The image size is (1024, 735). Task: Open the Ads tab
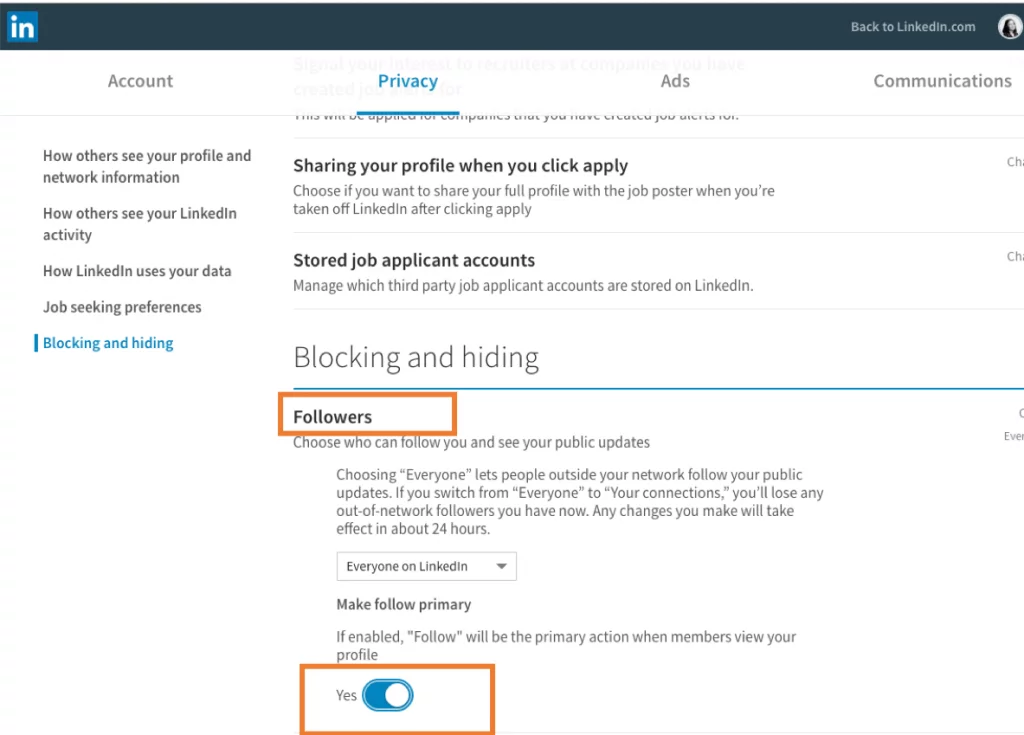(x=675, y=81)
